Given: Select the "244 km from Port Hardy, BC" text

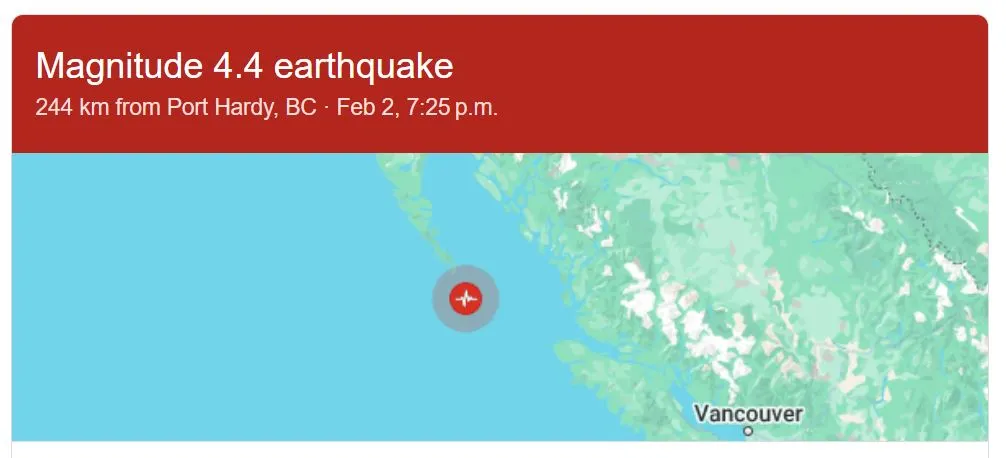Looking at the screenshot, I should pos(176,108).
